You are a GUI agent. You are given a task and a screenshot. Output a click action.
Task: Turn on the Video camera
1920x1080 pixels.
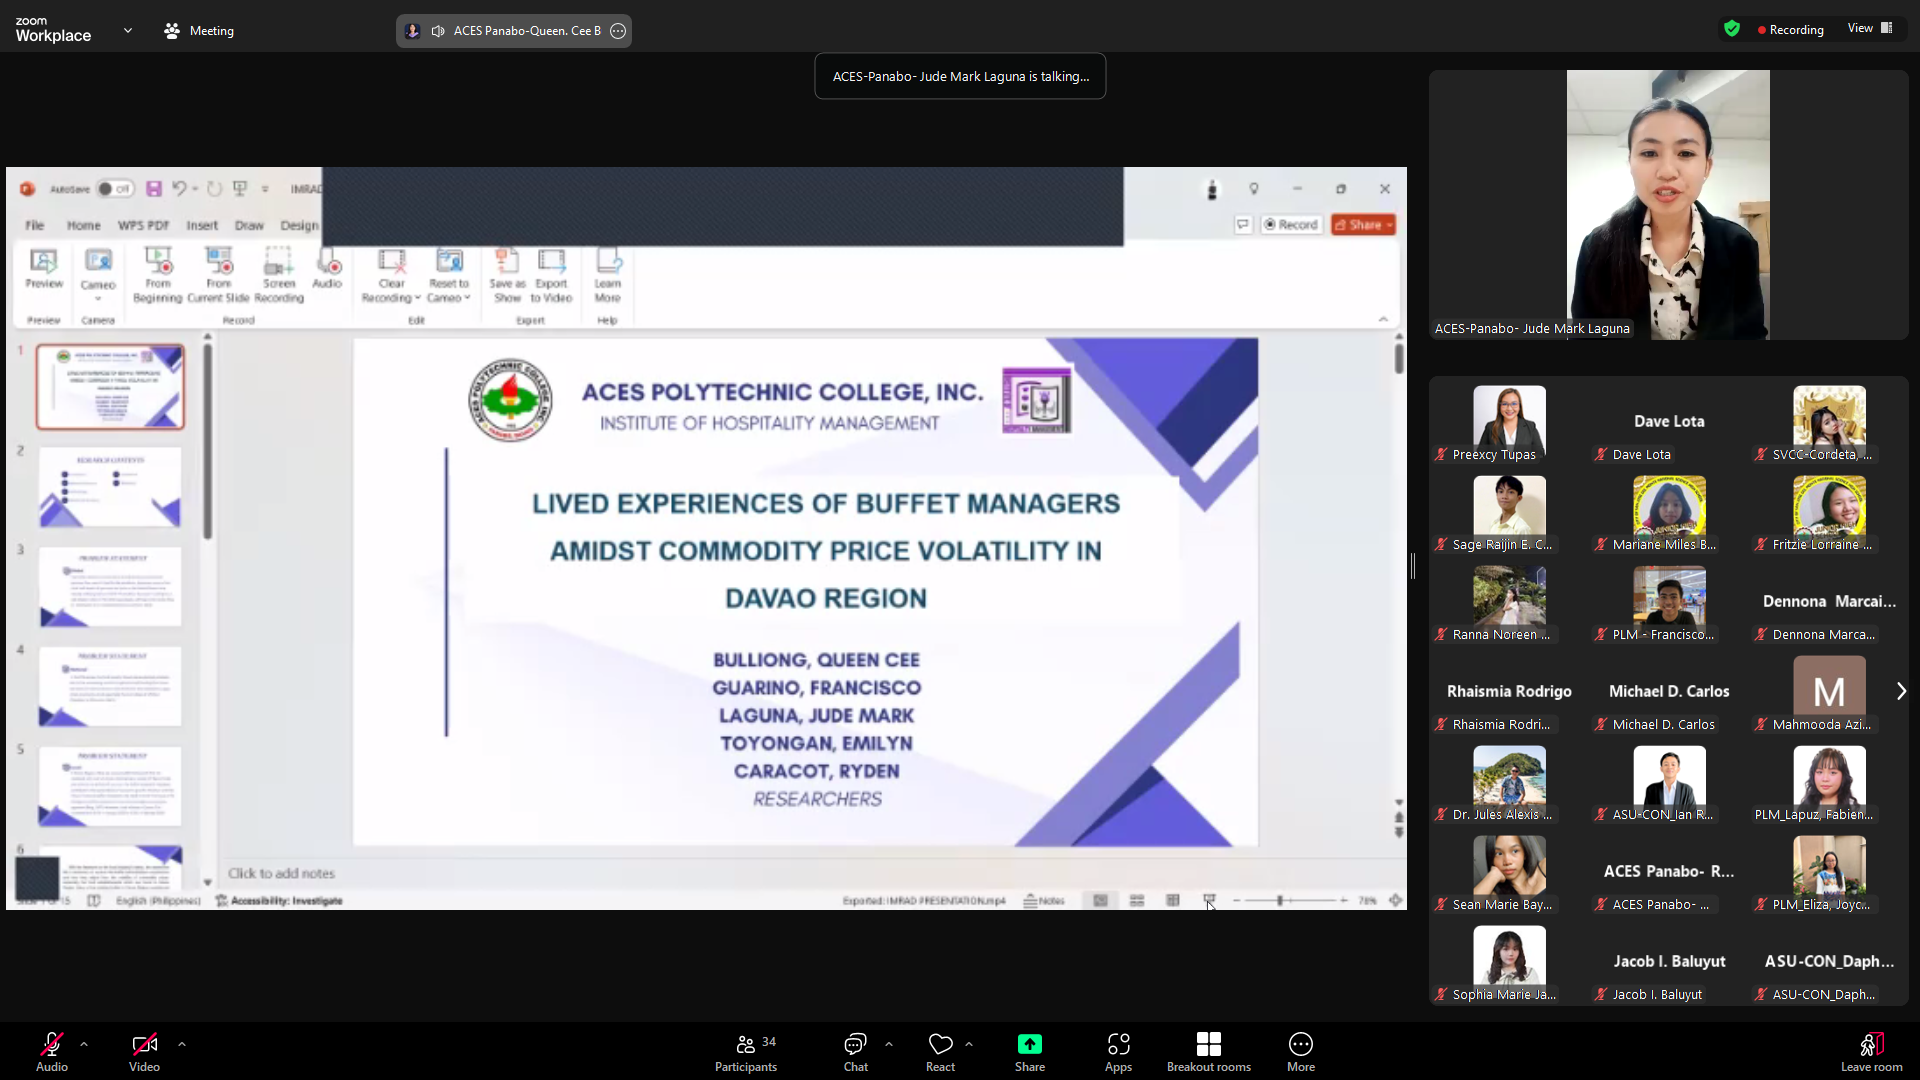tap(144, 1045)
